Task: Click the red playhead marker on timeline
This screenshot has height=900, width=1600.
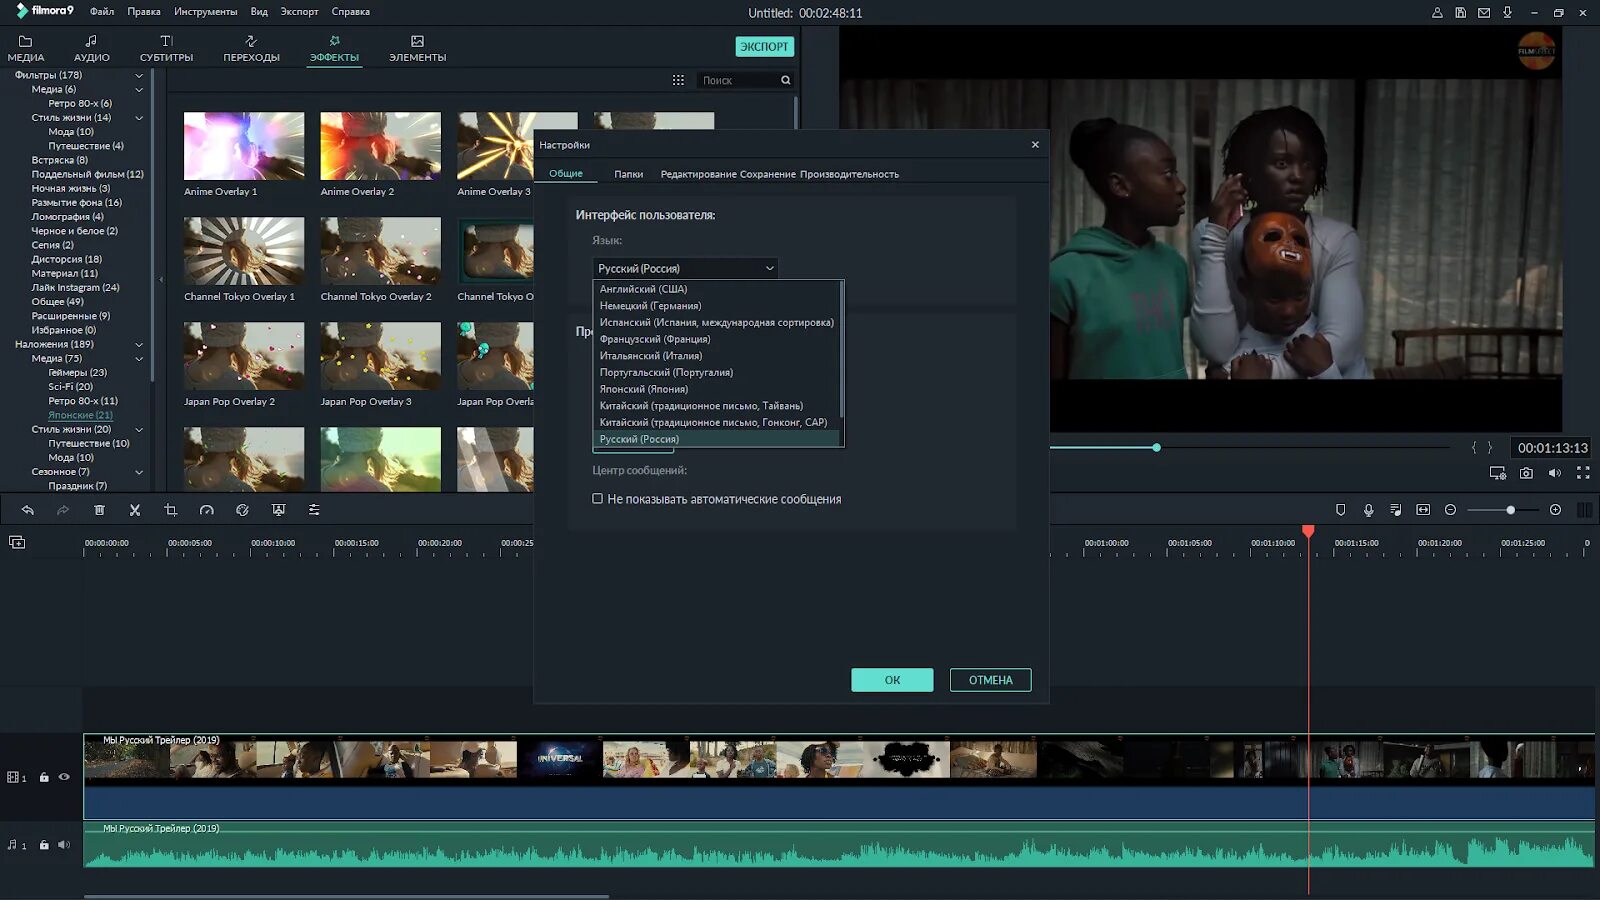Action: coord(1308,531)
